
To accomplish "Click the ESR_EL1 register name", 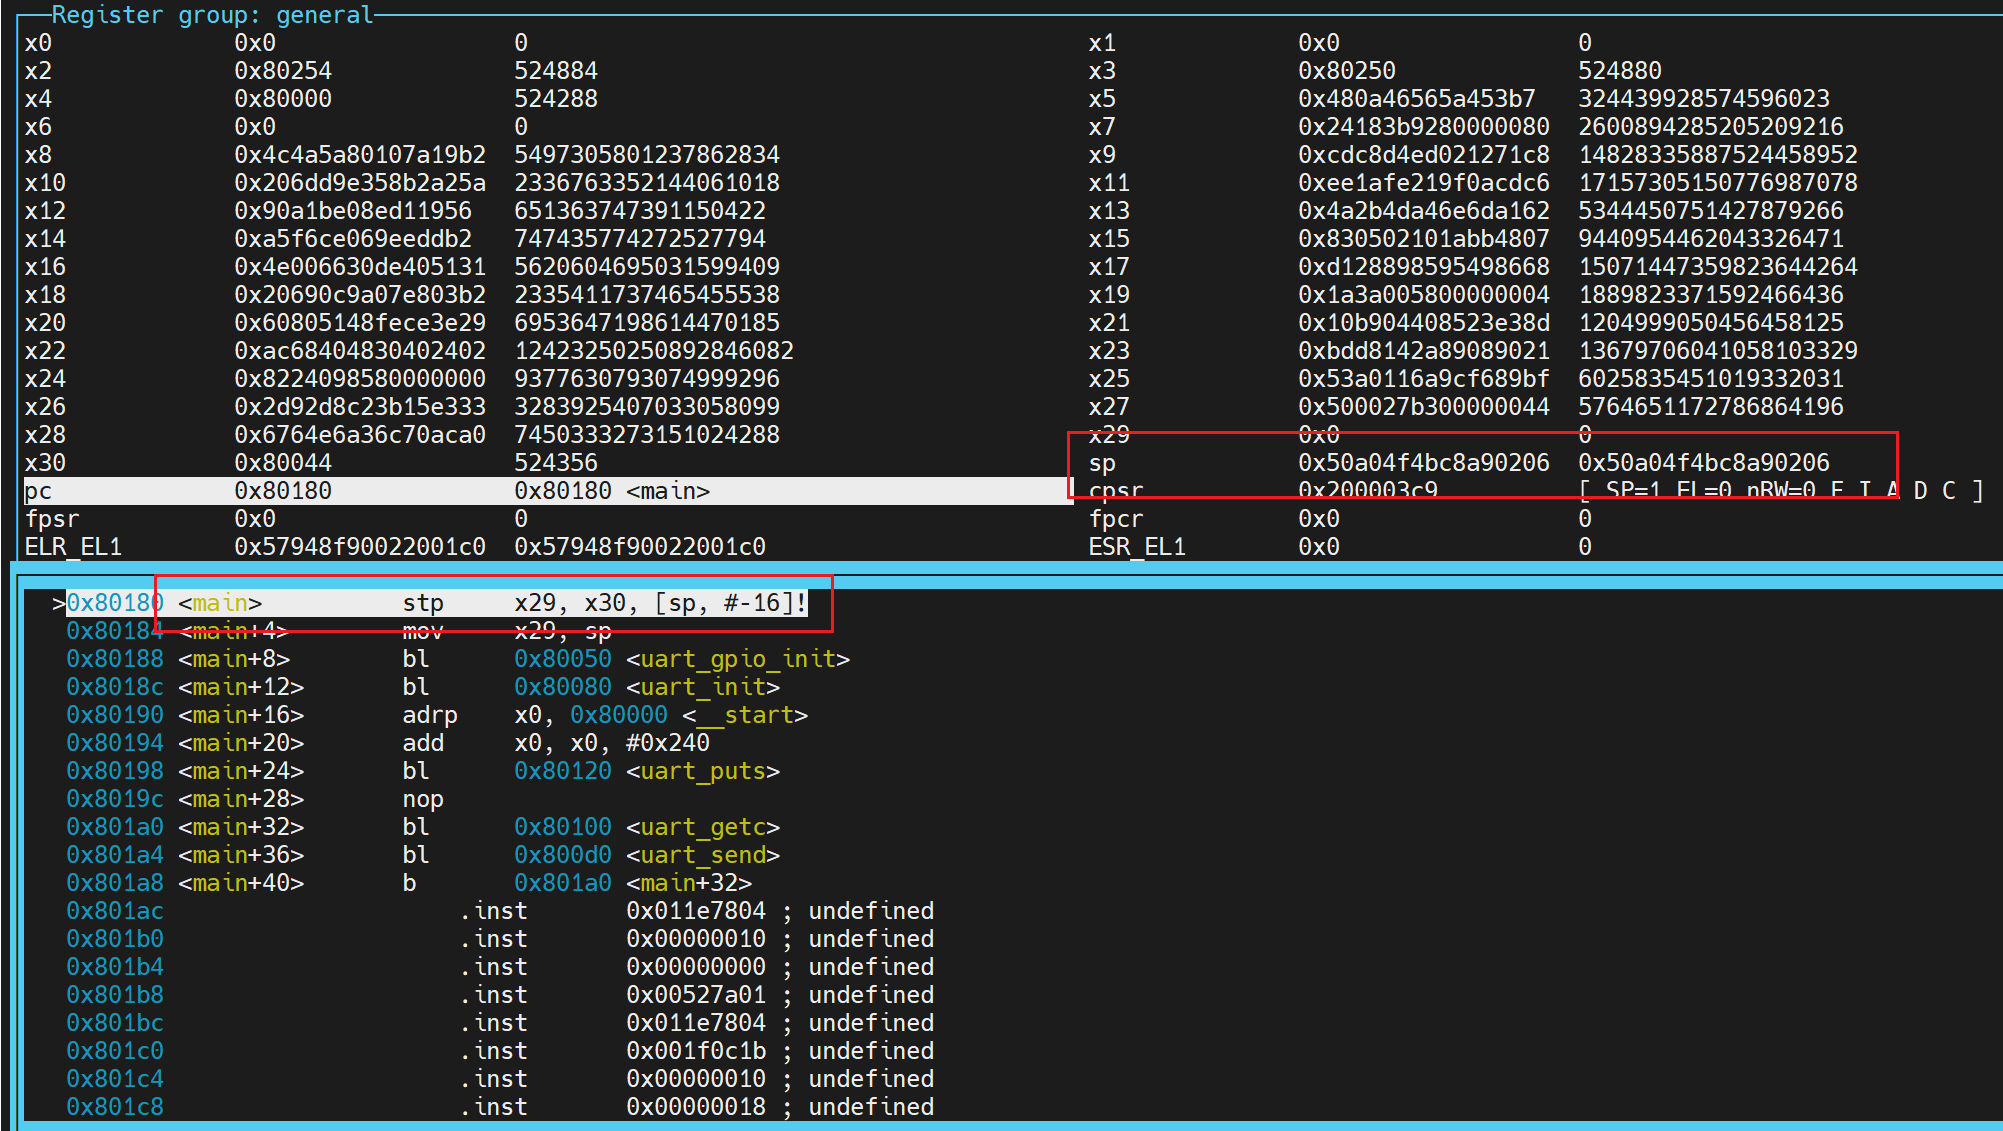I will pos(1136,547).
